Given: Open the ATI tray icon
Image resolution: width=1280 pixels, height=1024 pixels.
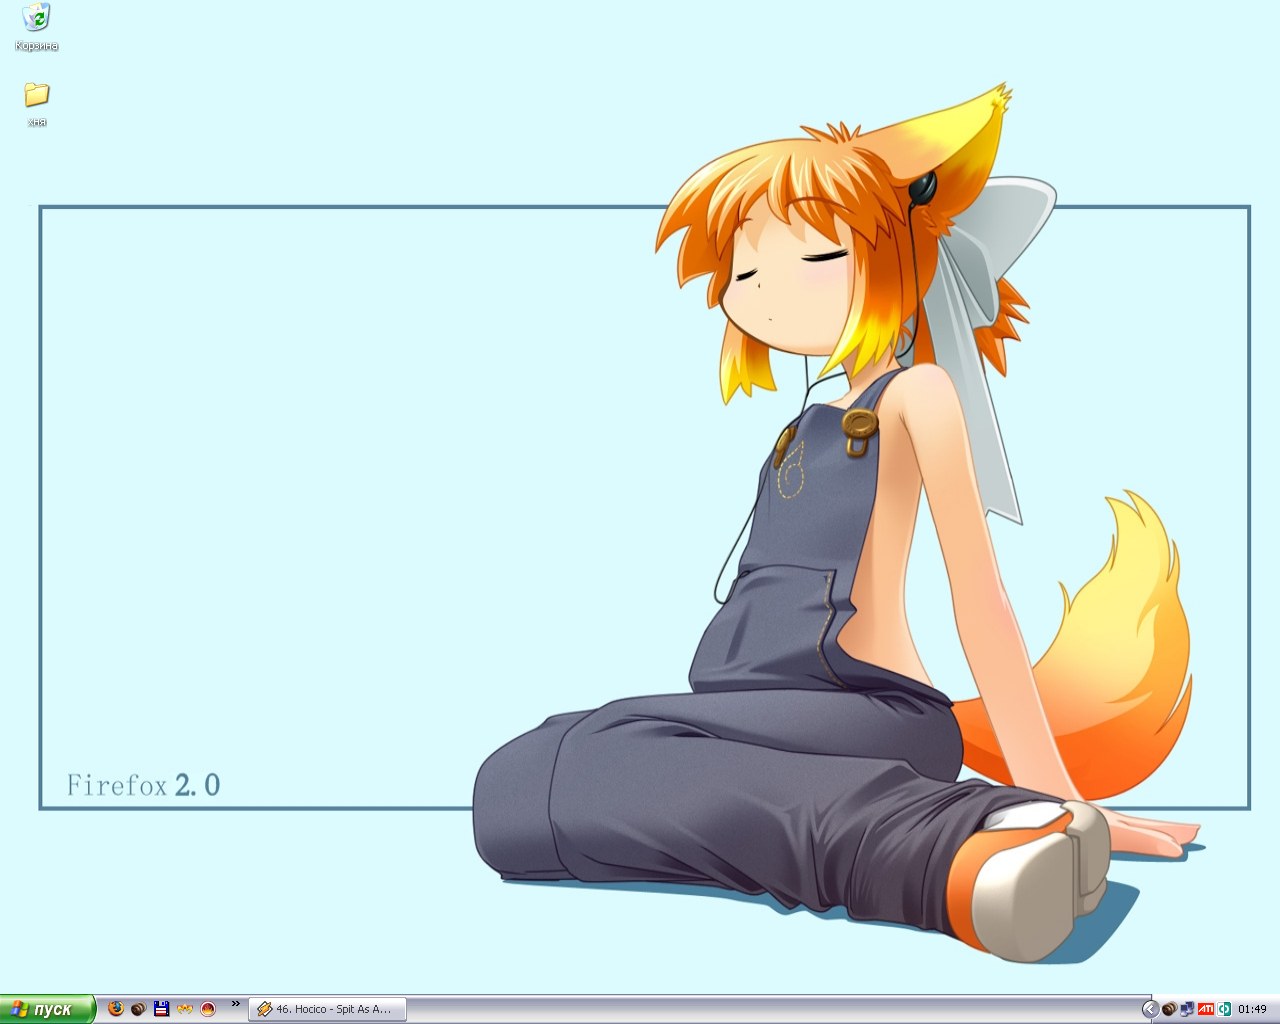Looking at the screenshot, I should click(x=1205, y=1009).
